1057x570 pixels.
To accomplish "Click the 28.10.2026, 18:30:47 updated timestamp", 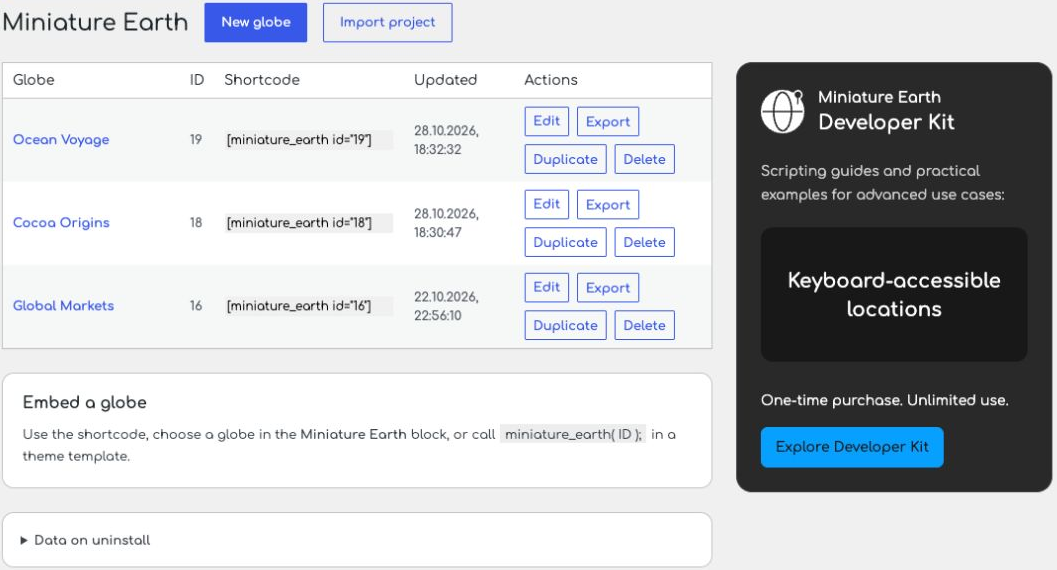I will 446,222.
